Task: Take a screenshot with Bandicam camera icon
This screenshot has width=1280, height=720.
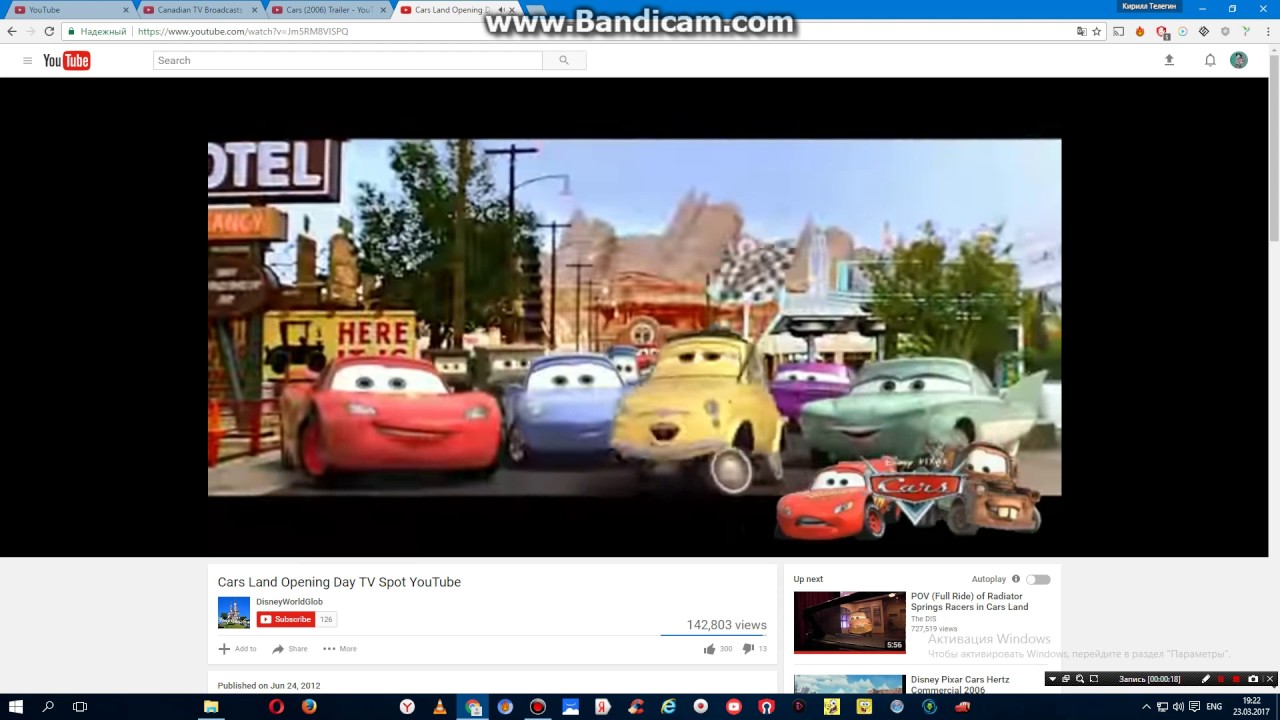Action: tap(1253, 679)
